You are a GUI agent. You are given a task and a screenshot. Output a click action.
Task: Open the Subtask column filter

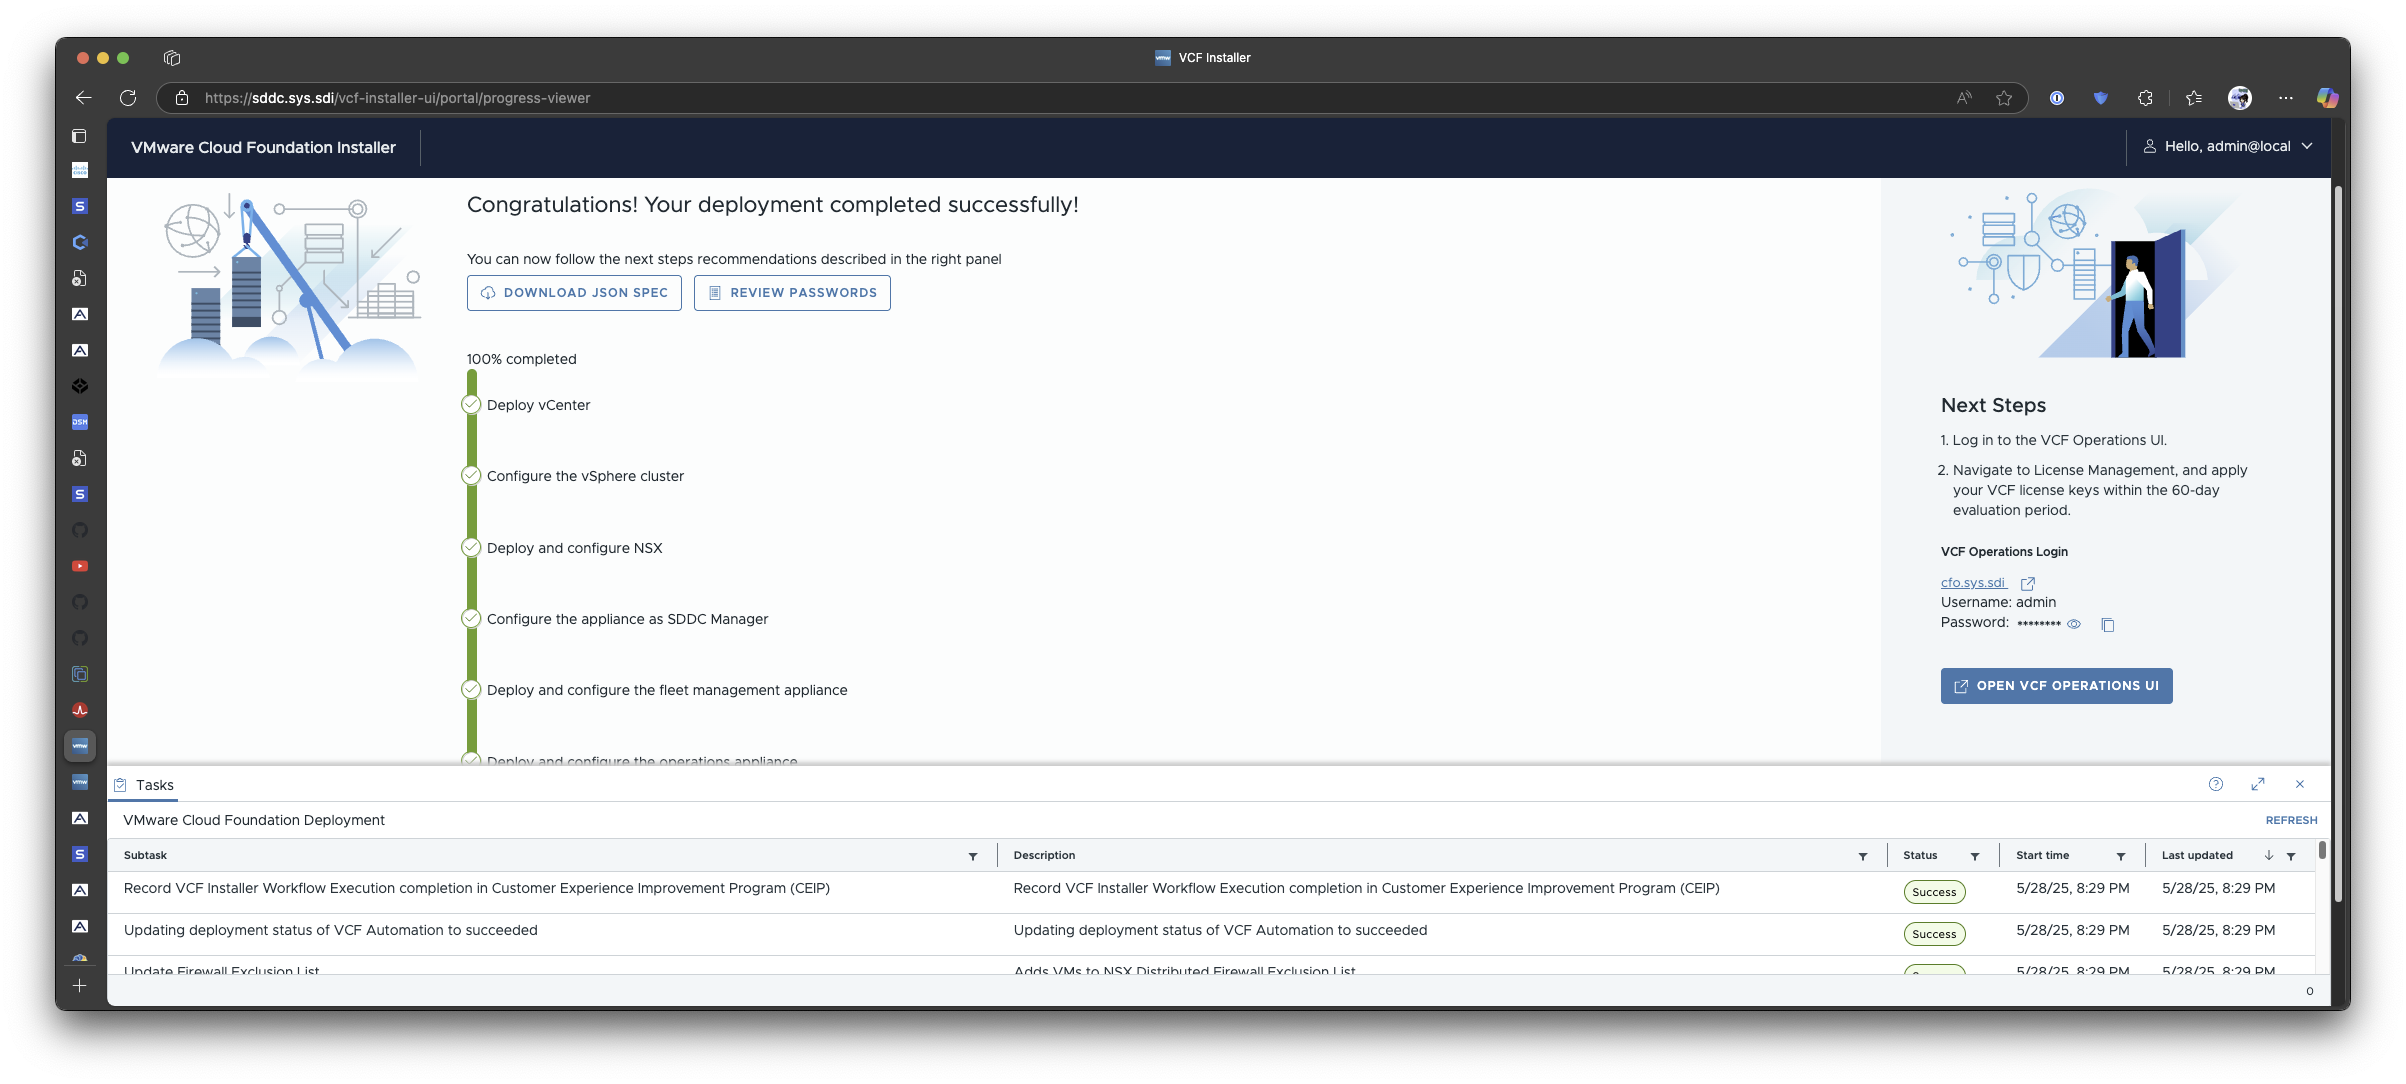pyautogui.click(x=973, y=856)
